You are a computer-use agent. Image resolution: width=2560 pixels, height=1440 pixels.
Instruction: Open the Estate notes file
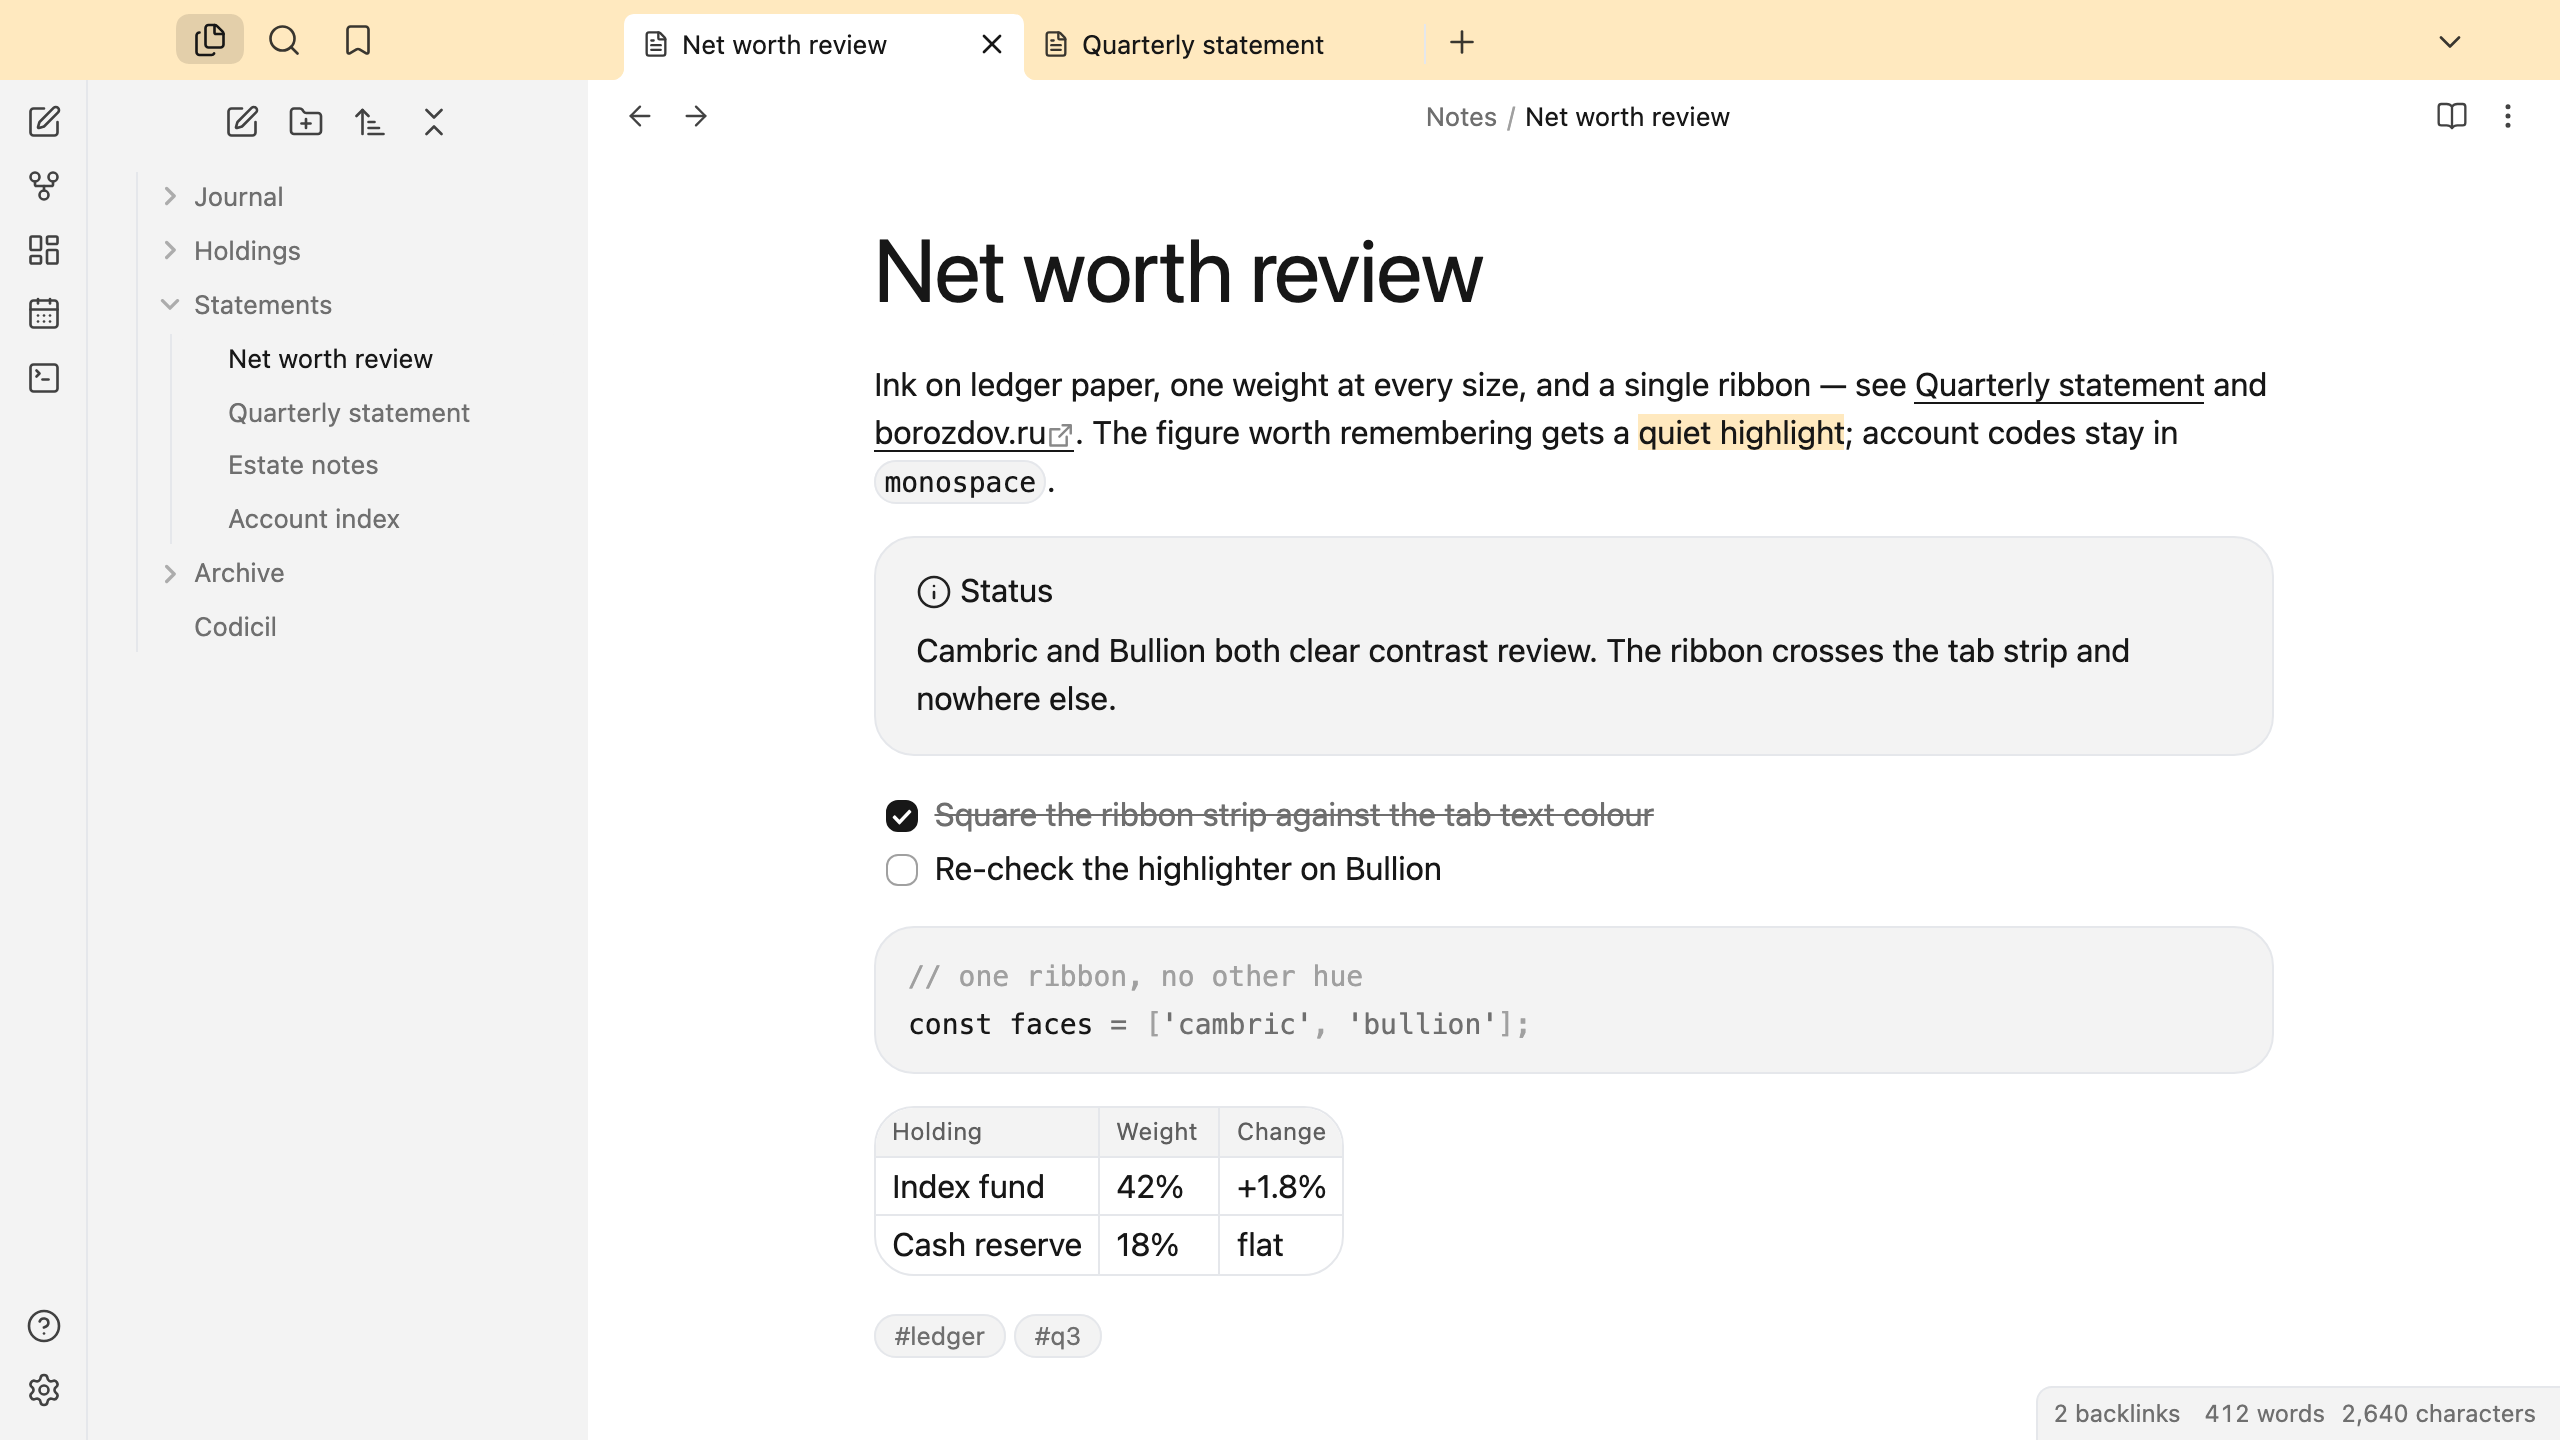pyautogui.click(x=303, y=465)
